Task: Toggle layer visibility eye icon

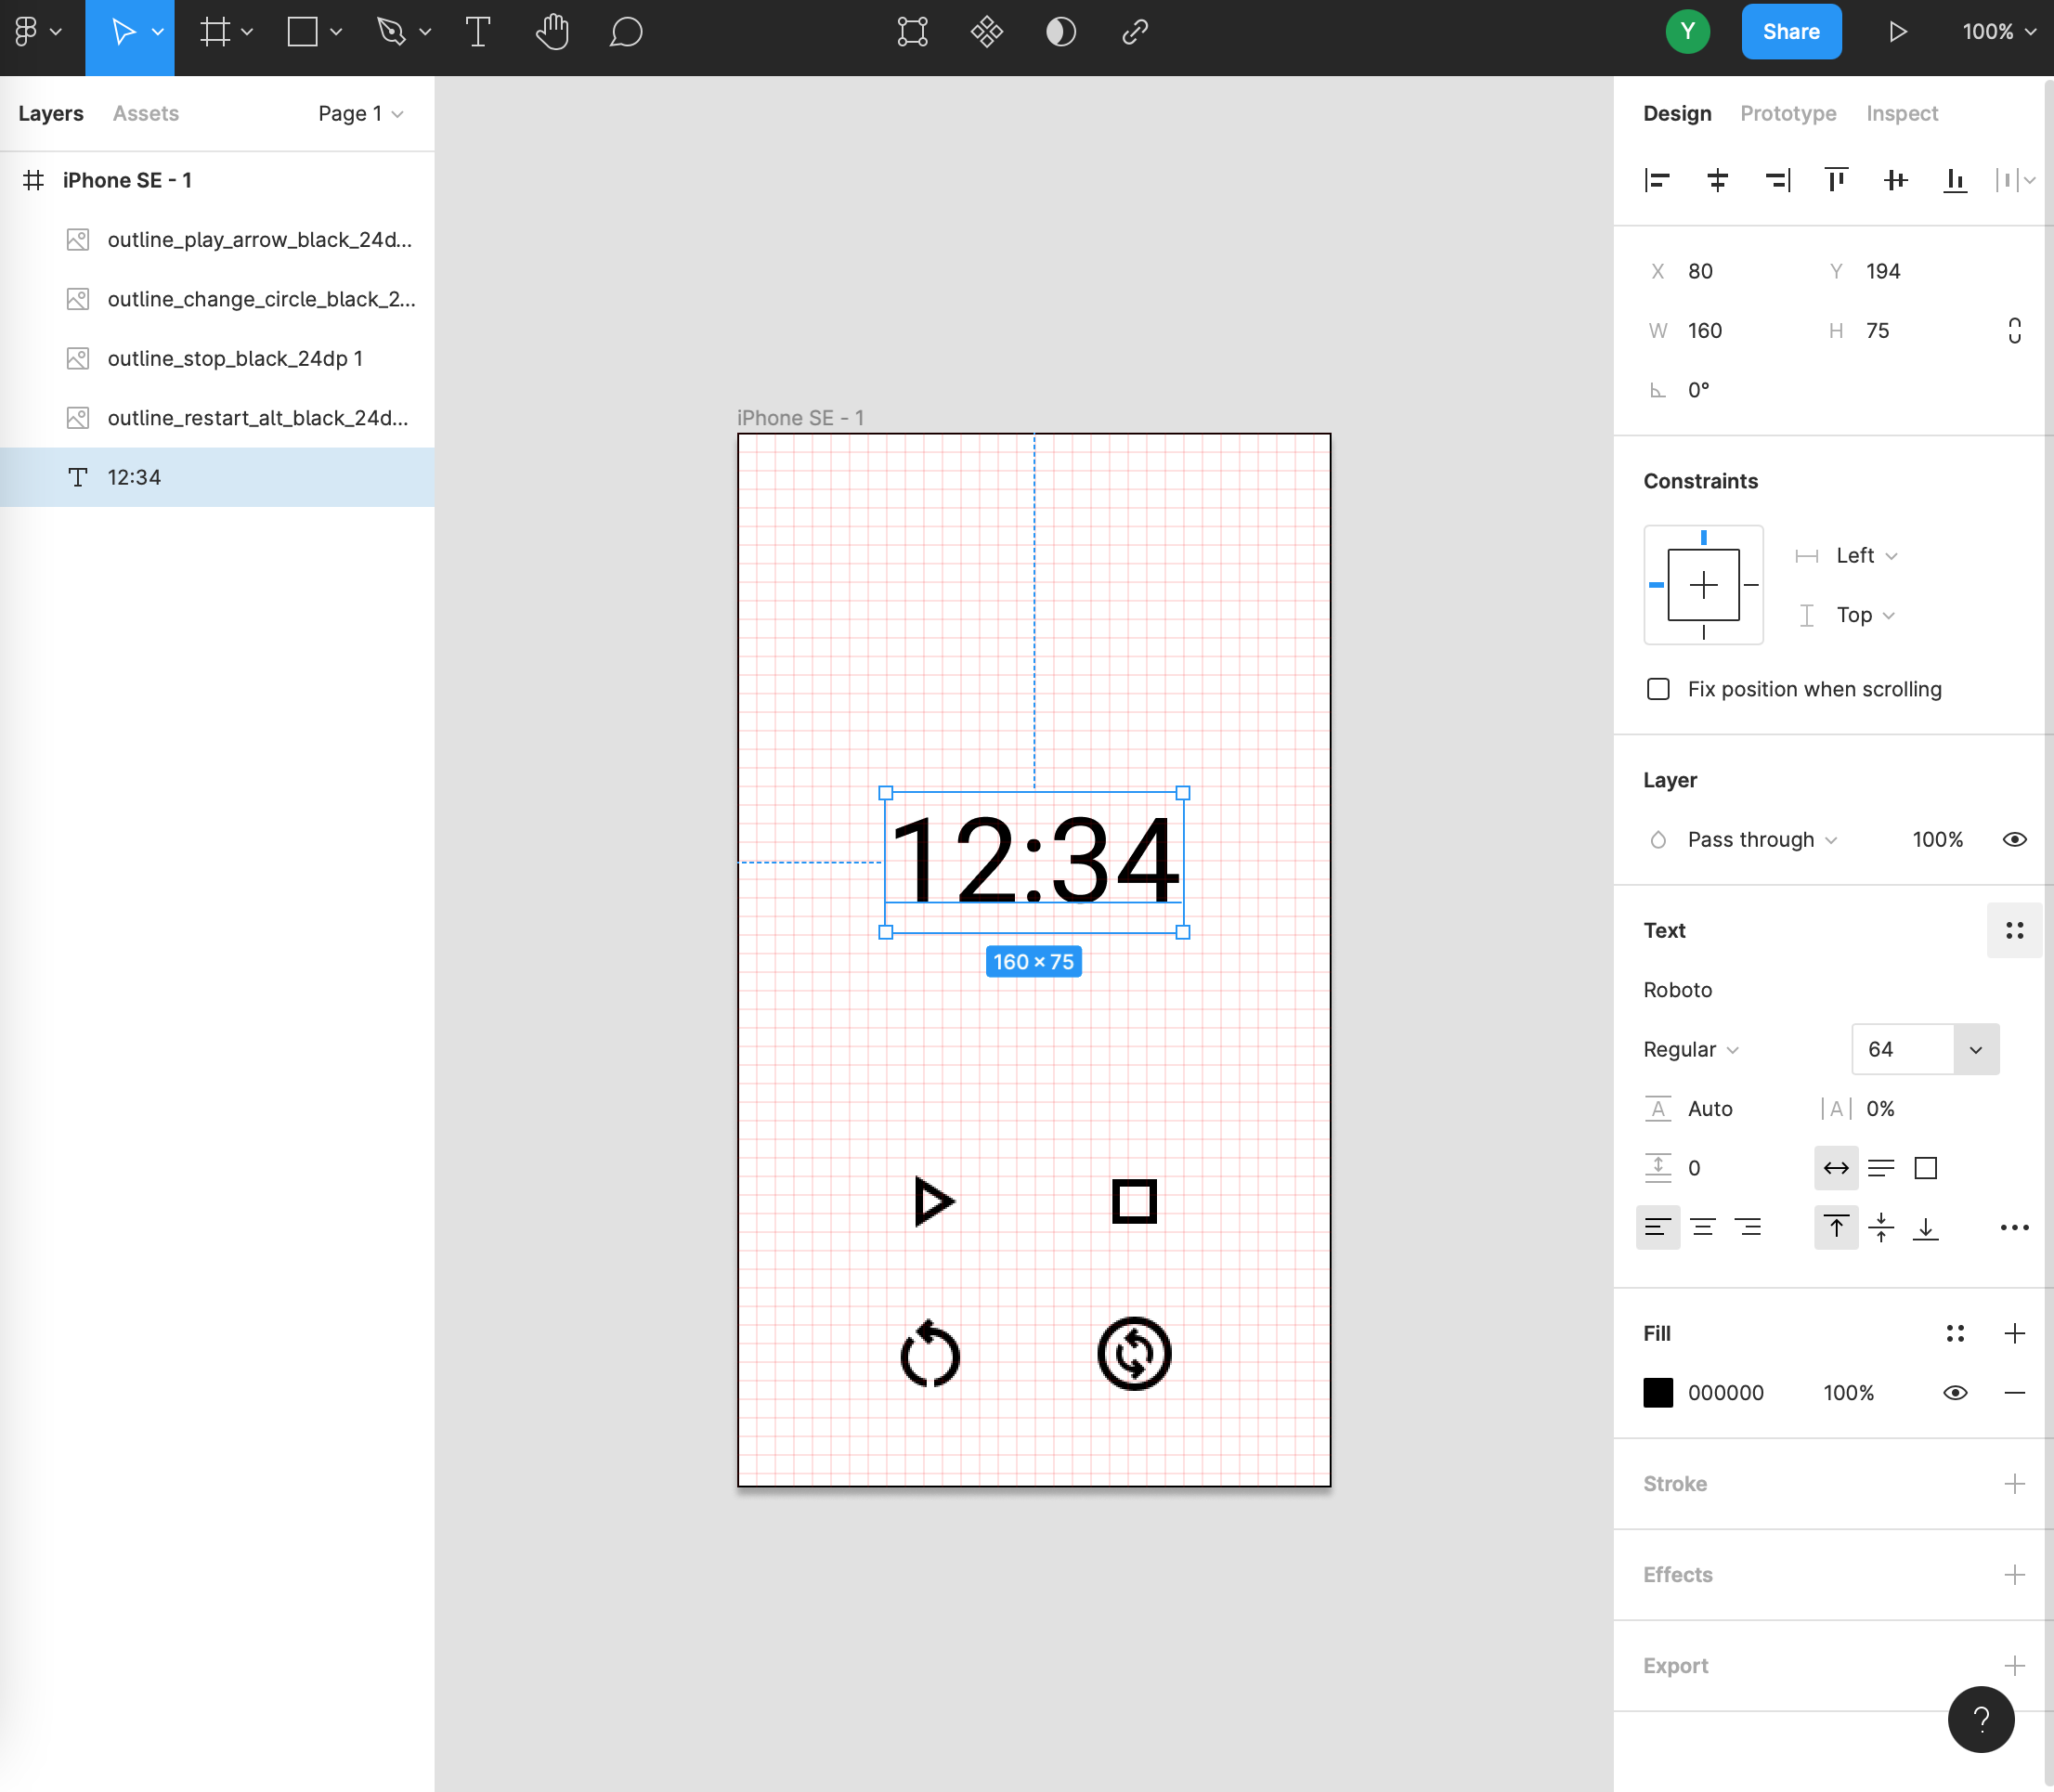Action: pos(2014,839)
